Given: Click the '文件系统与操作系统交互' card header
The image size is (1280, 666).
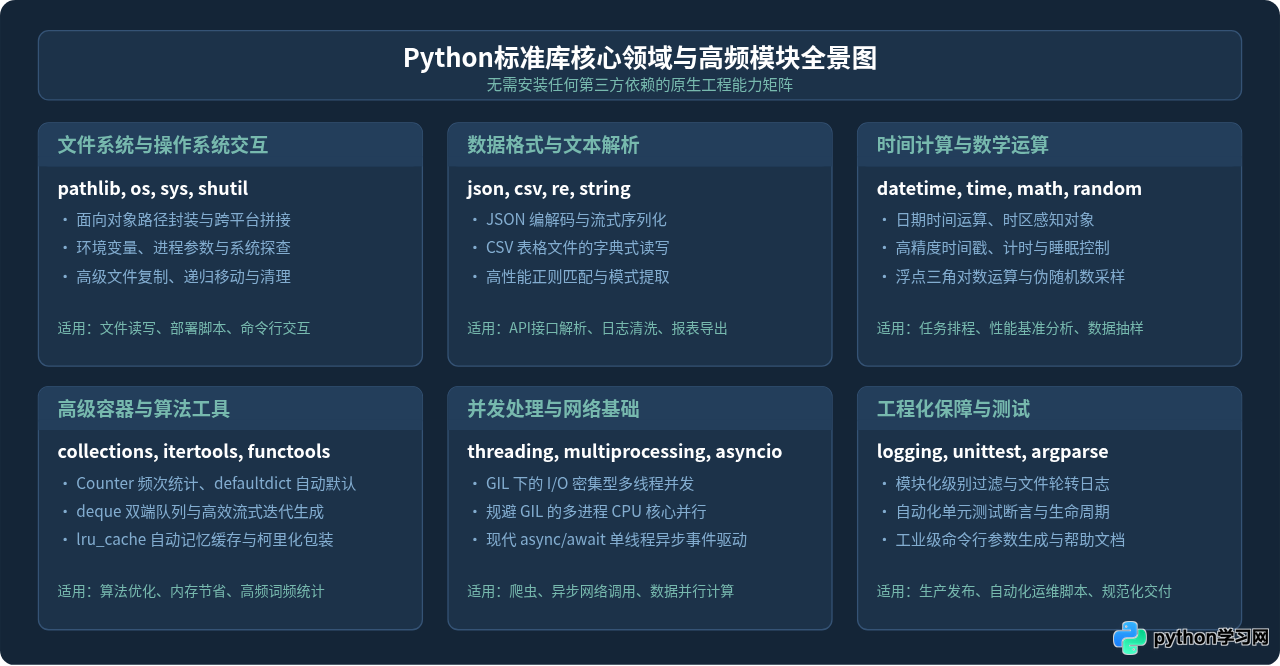Looking at the screenshot, I should pyautogui.click(x=230, y=145).
